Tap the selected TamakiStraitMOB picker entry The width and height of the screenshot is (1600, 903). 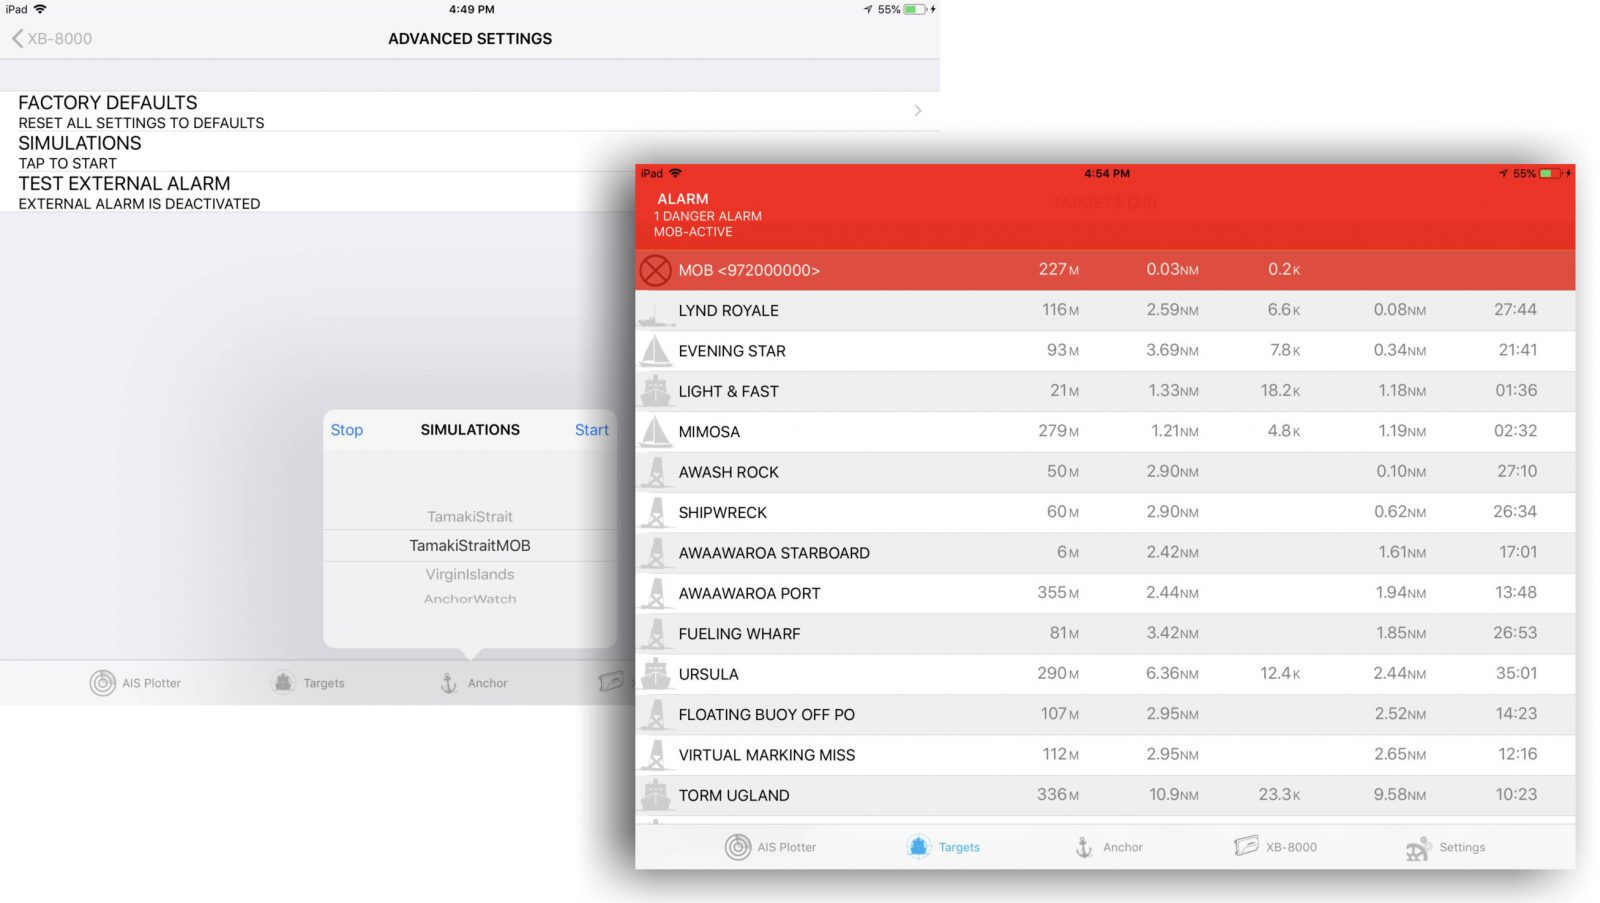tap(469, 545)
